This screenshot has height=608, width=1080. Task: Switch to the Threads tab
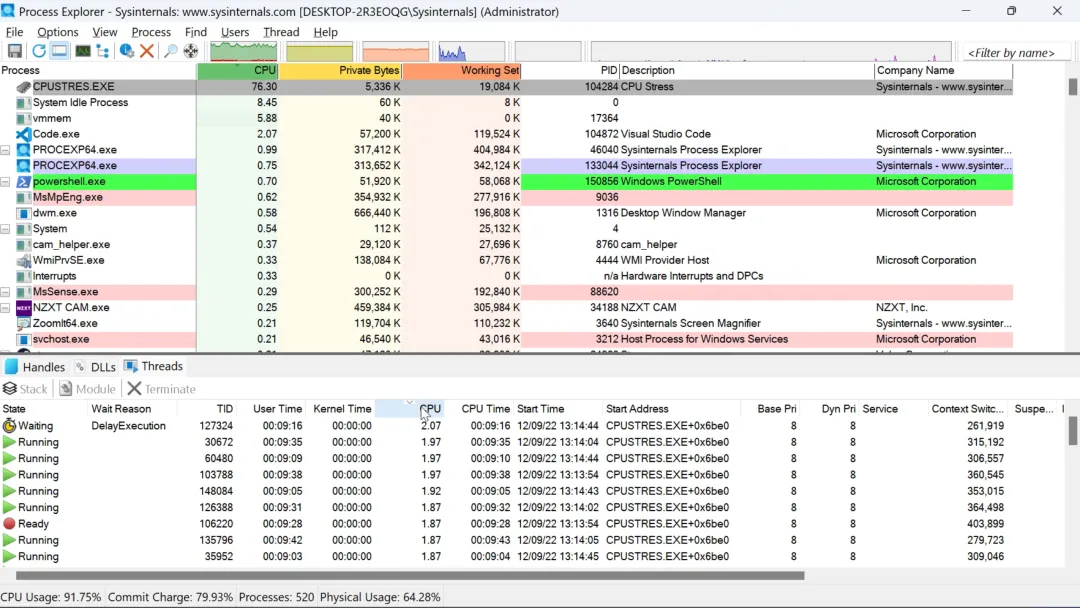[x=154, y=366]
